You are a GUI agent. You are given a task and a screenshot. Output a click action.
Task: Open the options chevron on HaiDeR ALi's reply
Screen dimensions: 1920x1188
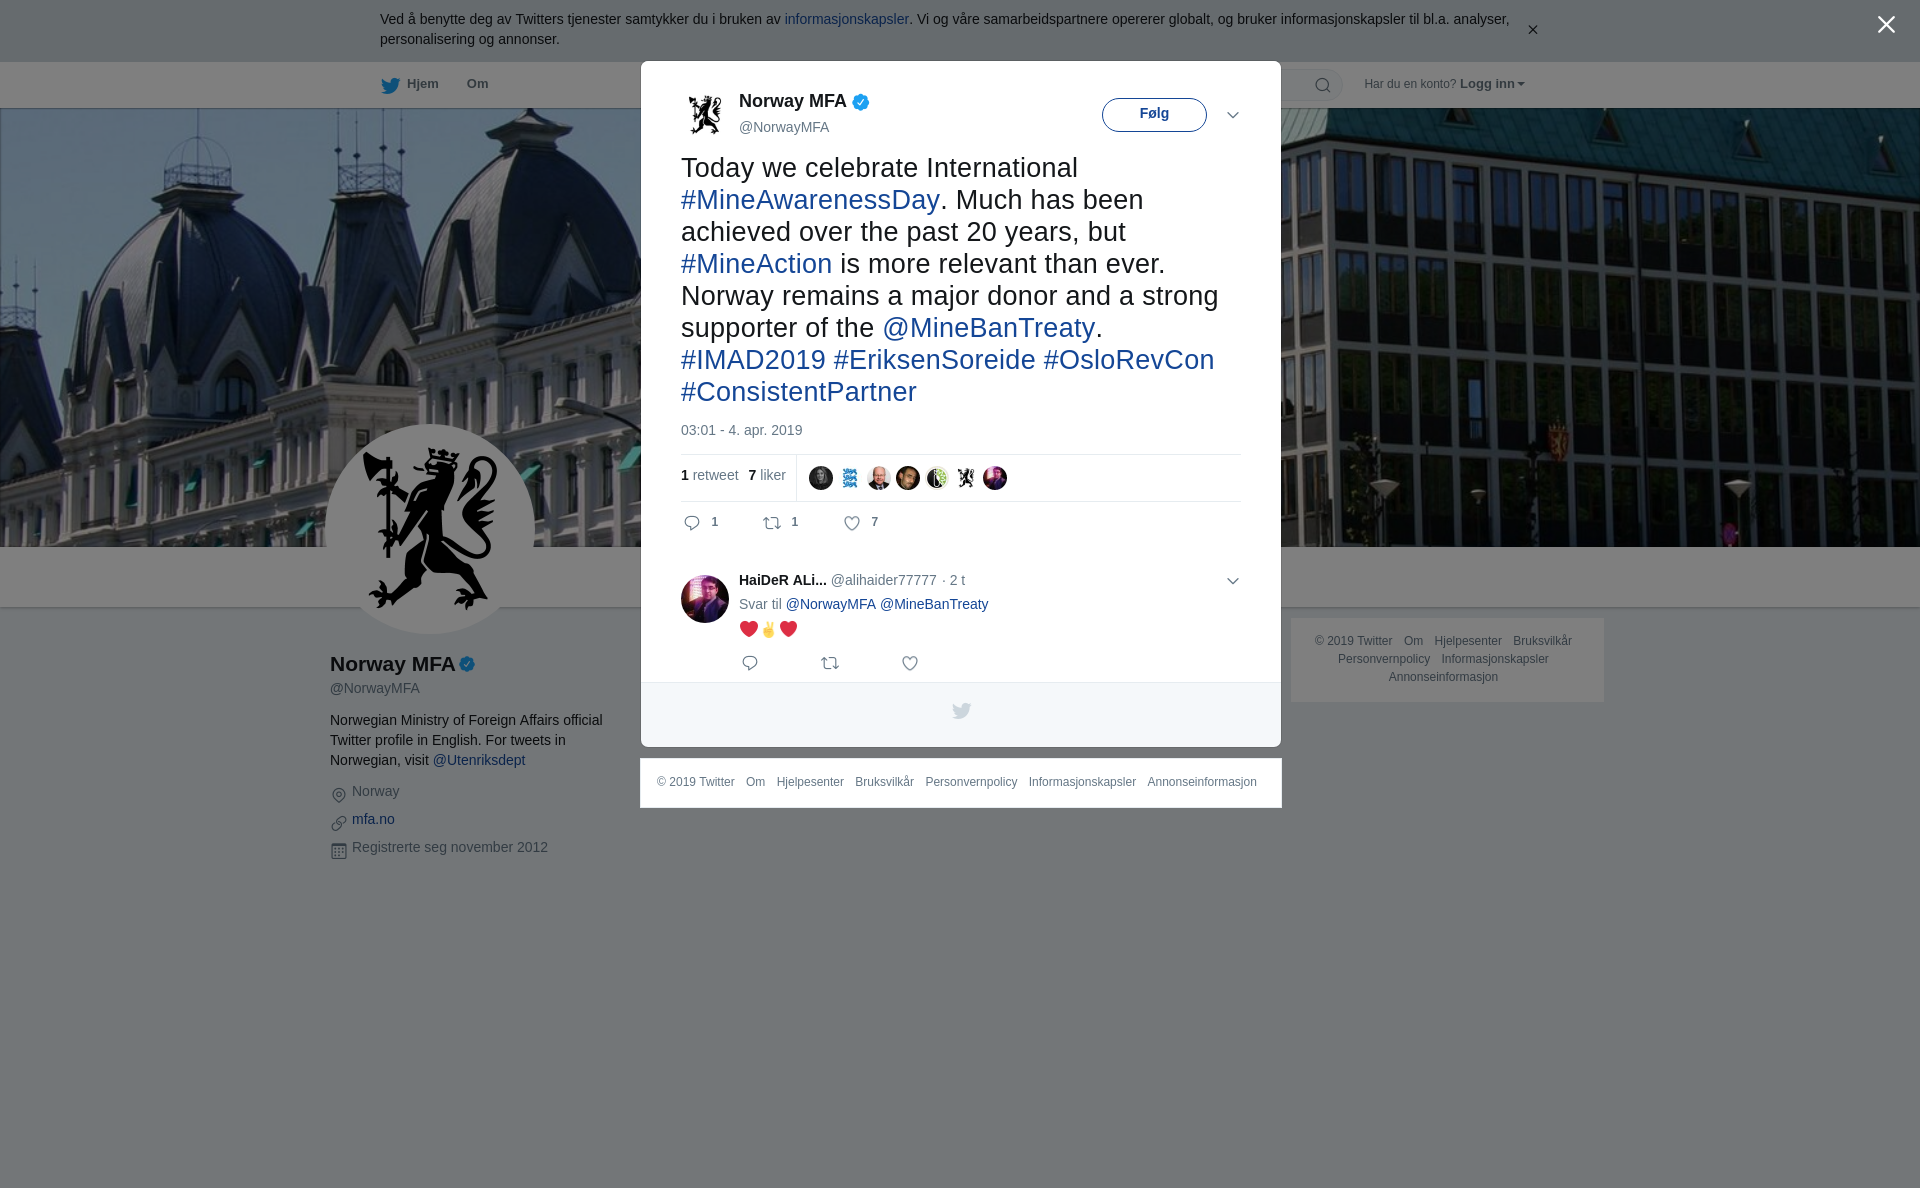click(1233, 581)
